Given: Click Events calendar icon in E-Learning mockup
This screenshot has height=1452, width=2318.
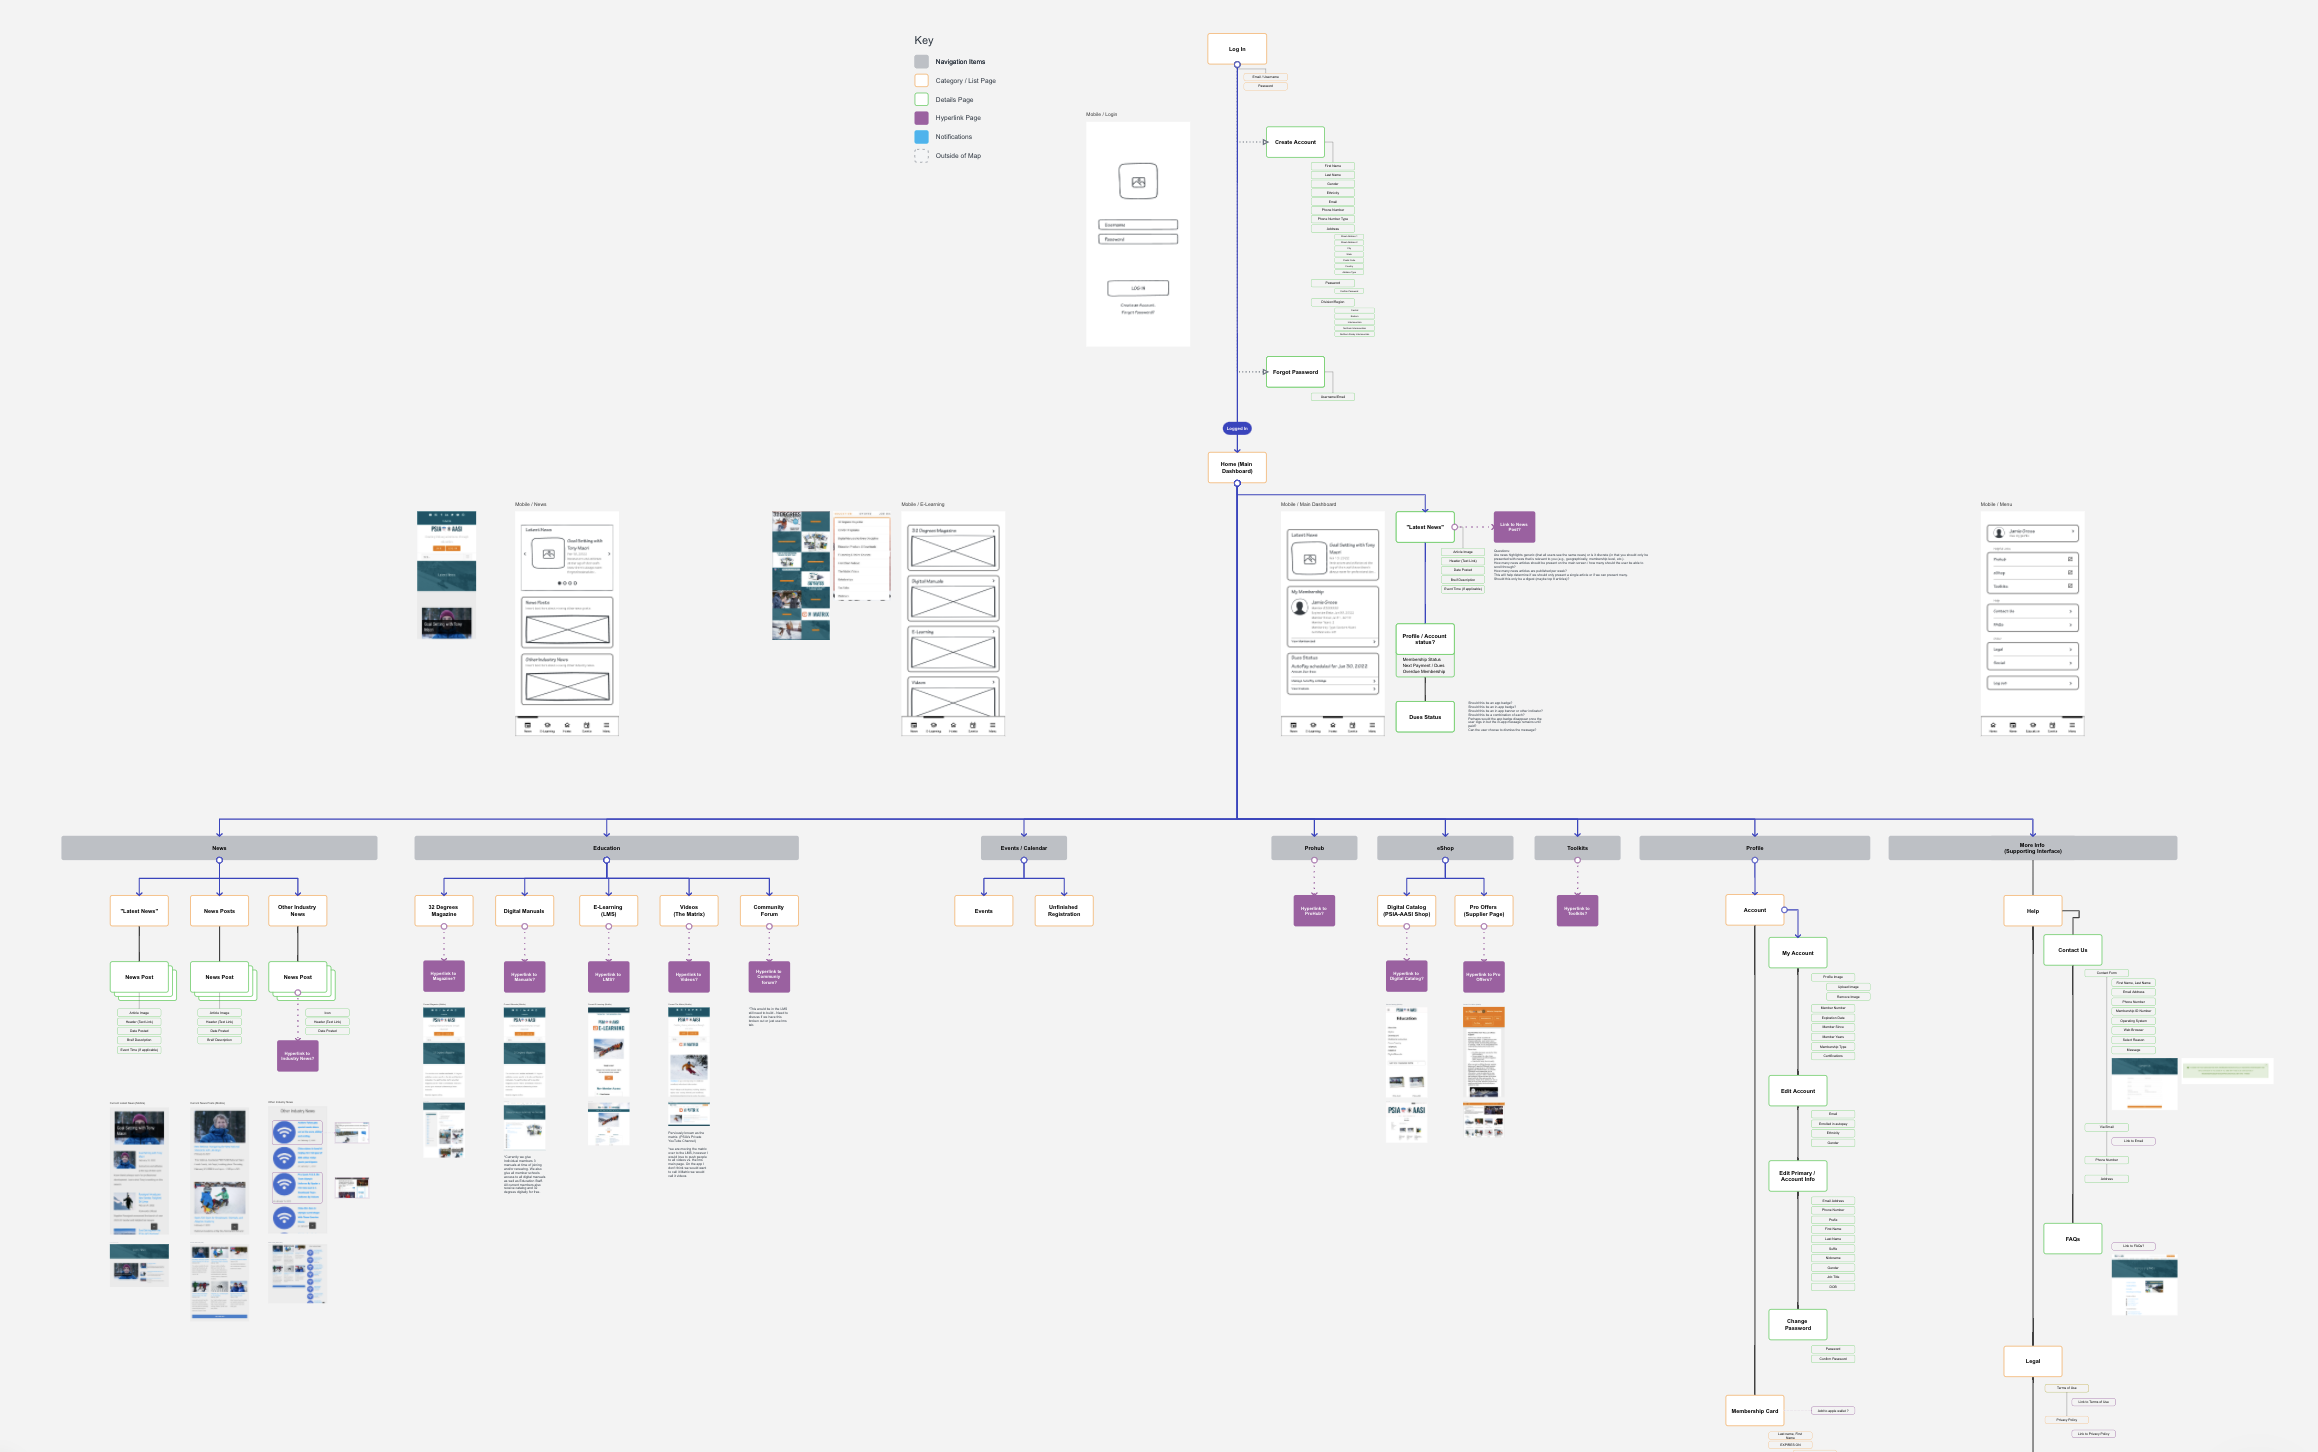Looking at the screenshot, I should (x=973, y=726).
